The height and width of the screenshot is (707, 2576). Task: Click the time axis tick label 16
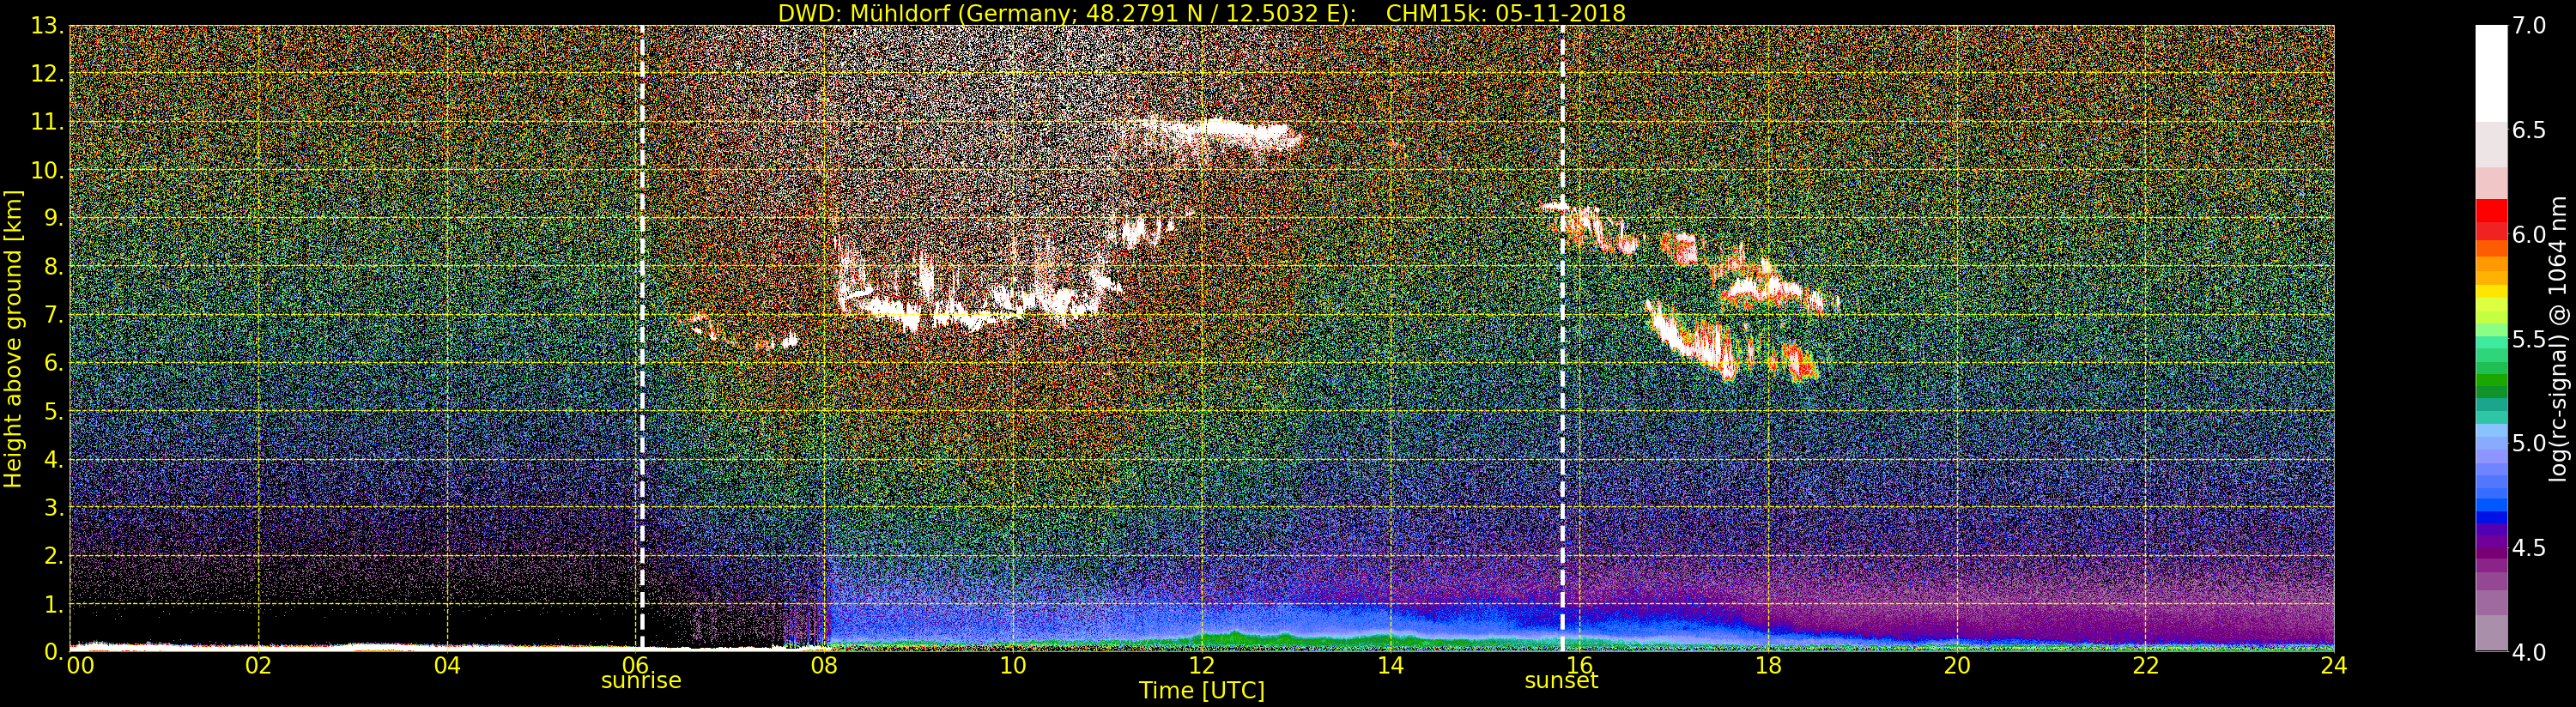[1579, 665]
